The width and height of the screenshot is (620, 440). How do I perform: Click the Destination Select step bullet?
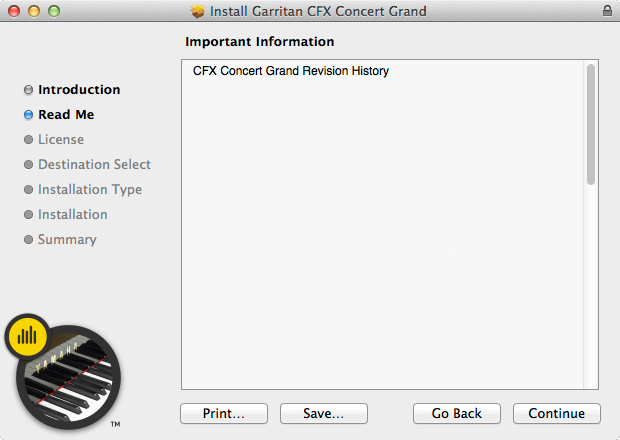click(x=28, y=164)
